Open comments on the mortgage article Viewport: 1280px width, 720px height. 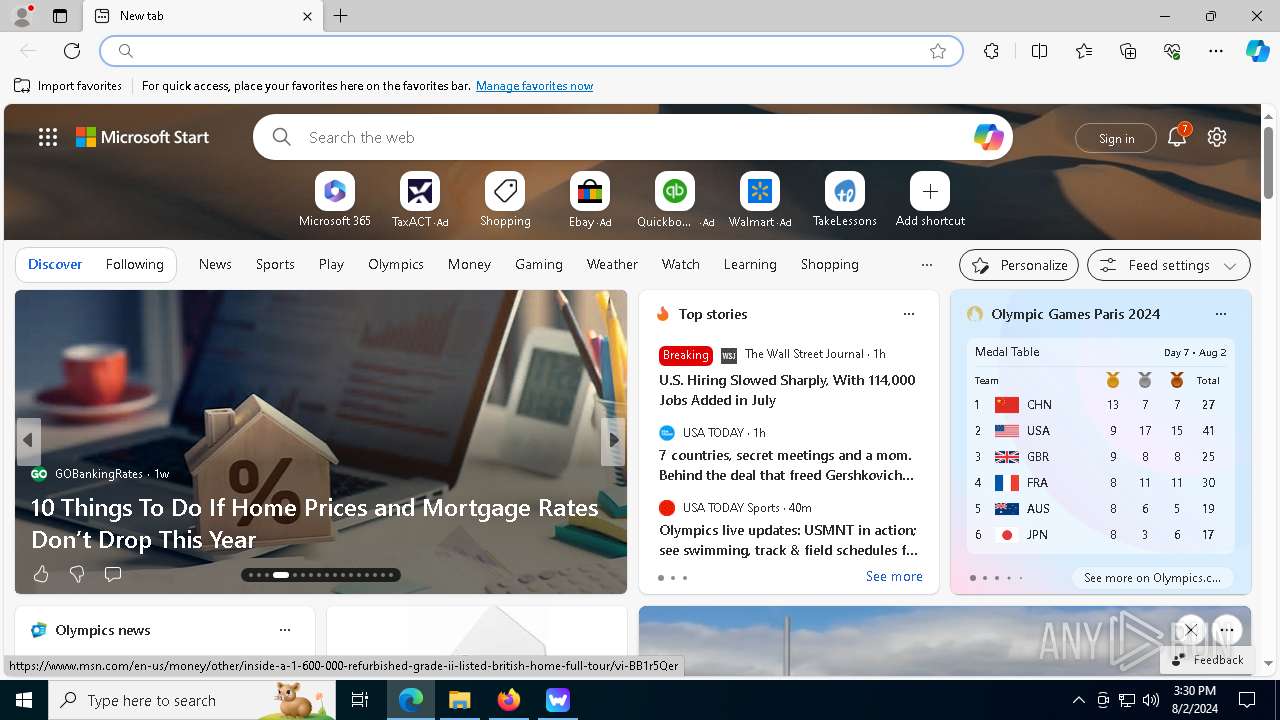113,574
